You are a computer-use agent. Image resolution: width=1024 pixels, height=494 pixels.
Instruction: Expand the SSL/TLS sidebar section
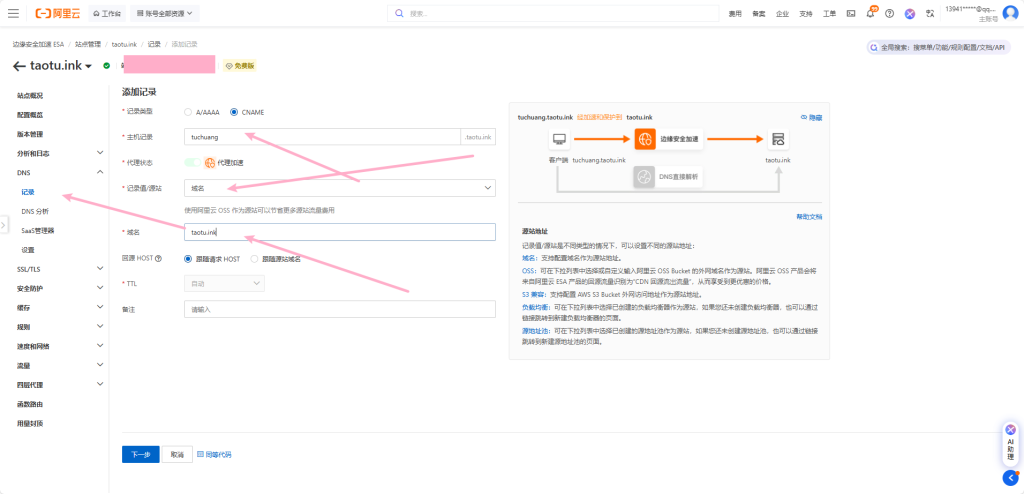click(x=58, y=269)
